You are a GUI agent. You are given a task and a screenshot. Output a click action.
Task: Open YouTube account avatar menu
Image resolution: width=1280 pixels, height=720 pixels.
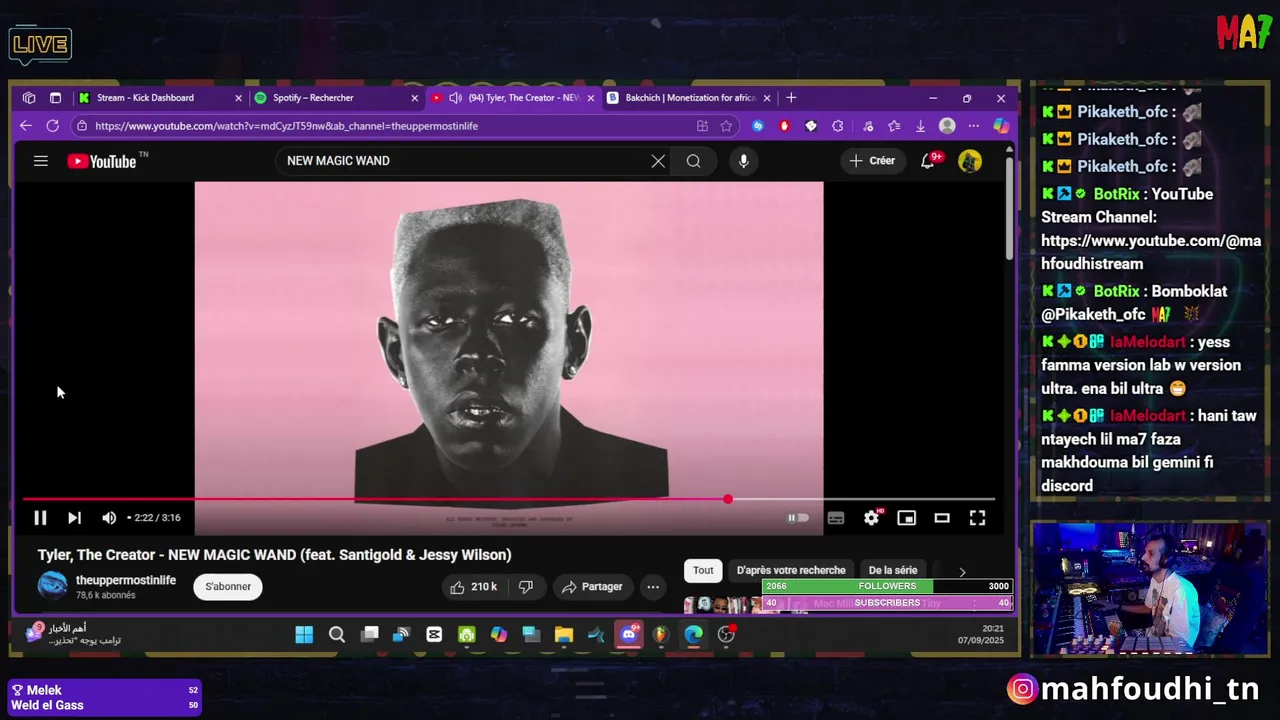click(970, 161)
